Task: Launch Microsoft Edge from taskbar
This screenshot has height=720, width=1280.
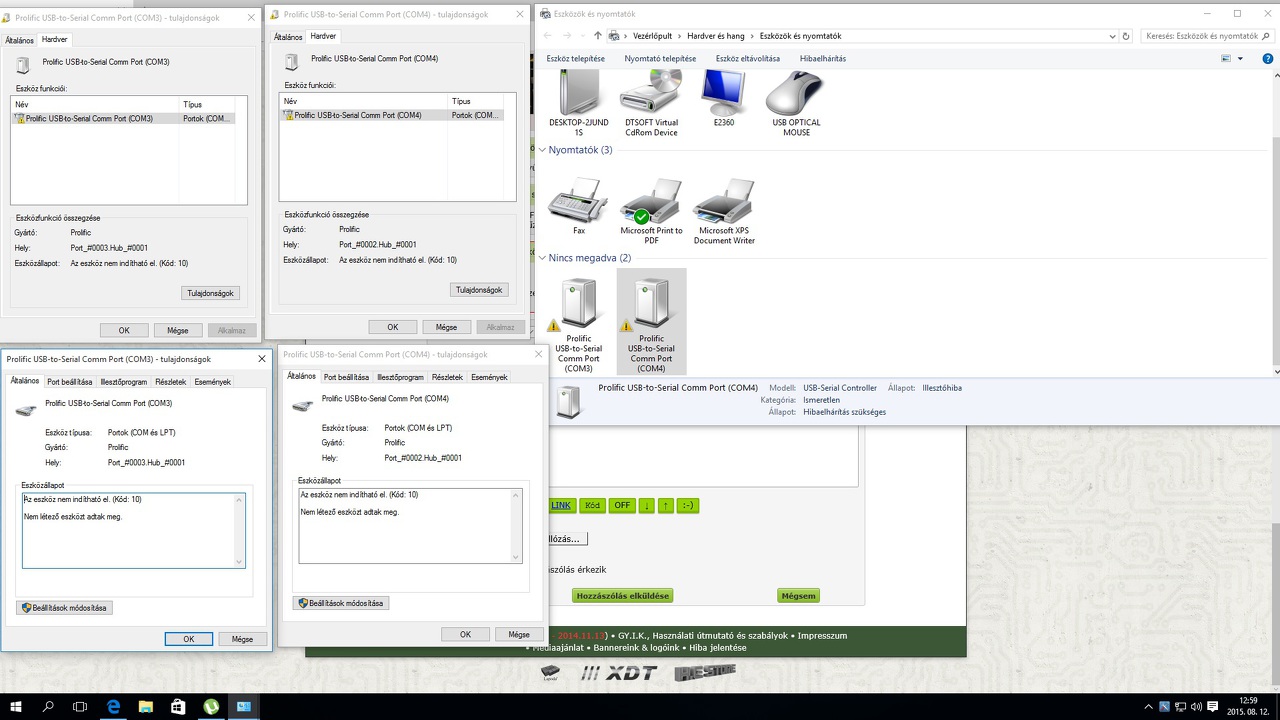Action: coord(113,706)
